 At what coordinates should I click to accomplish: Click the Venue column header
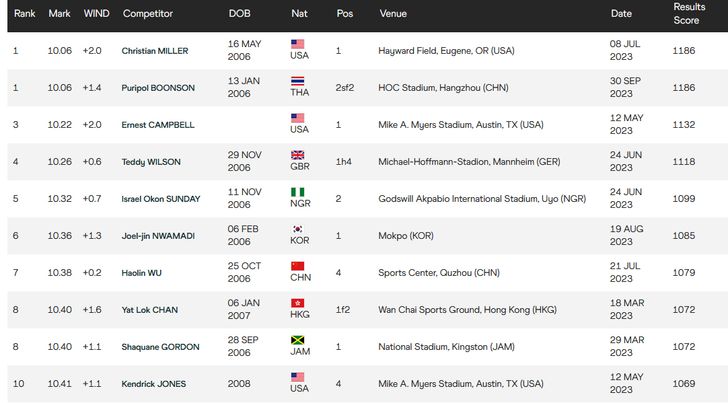[x=393, y=14]
